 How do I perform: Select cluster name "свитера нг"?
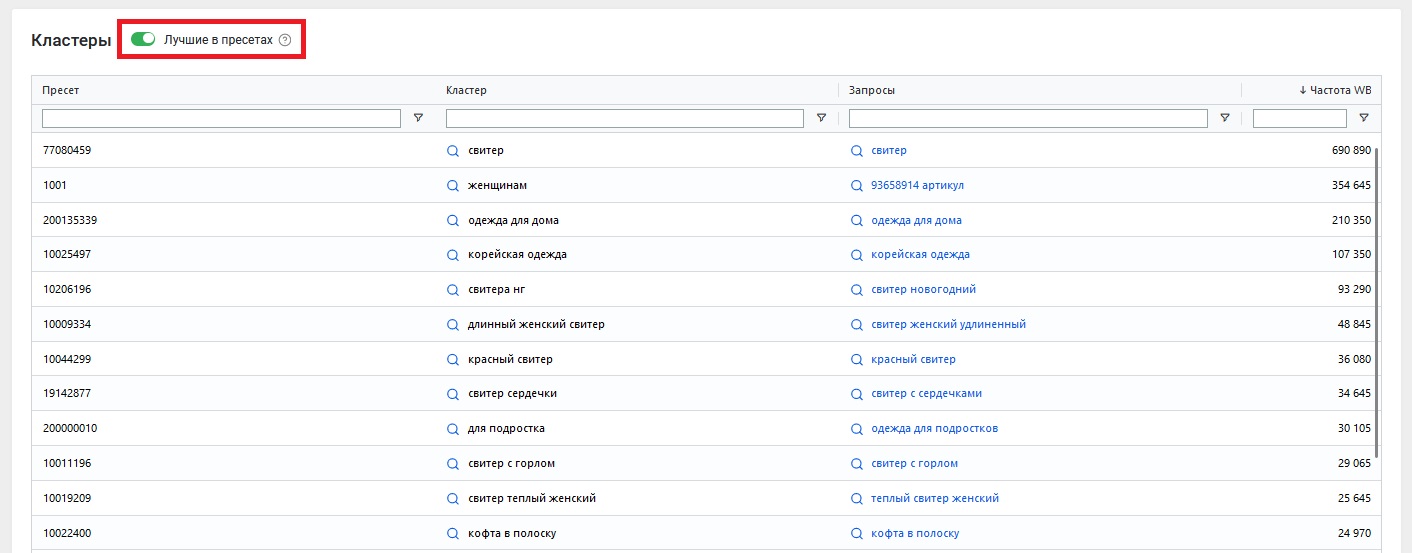(x=496, y=290)
